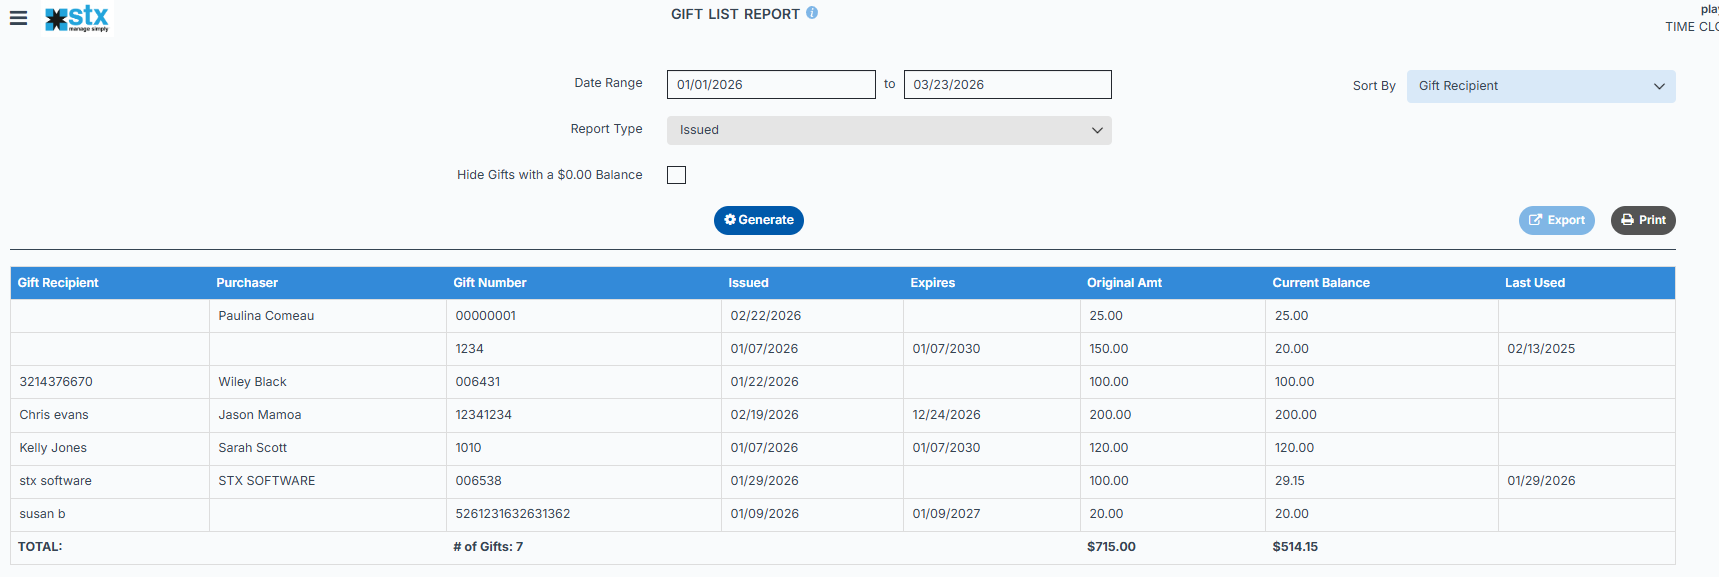Image resolution: width=1719 pixels, height=577 pixels.
Task: Click the Time Clock menu item
Action: coord(1690,27)
